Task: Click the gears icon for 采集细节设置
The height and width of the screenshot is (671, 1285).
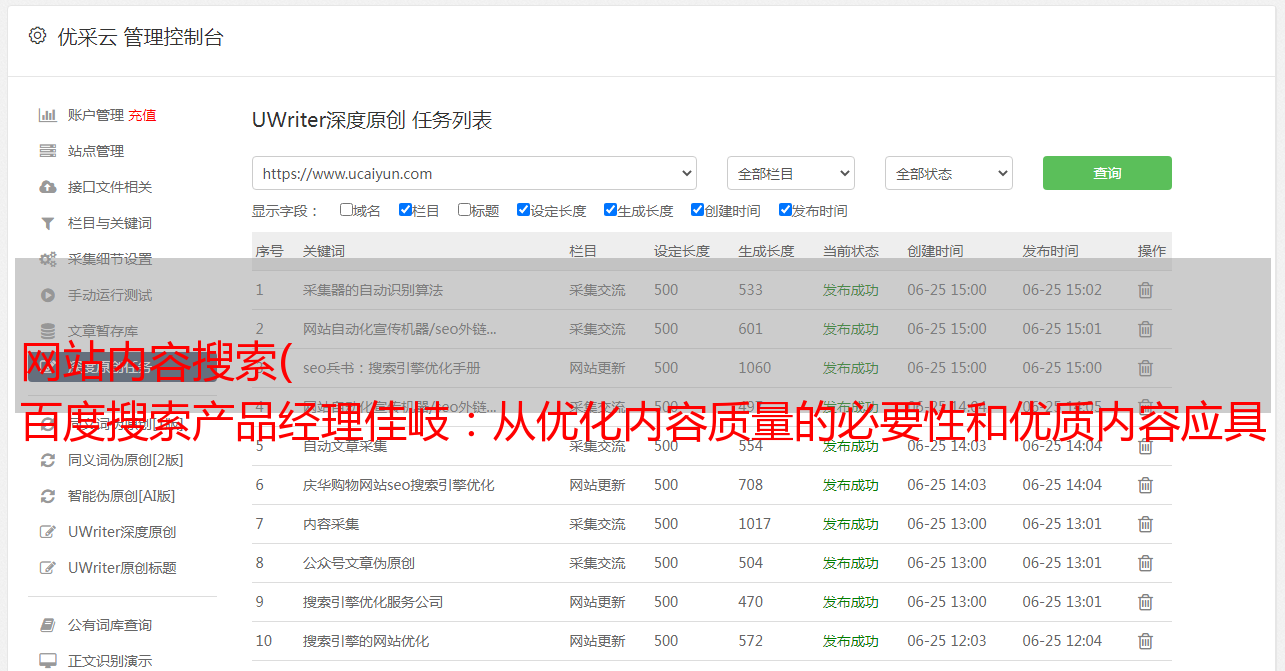Action: pos(47,259)
